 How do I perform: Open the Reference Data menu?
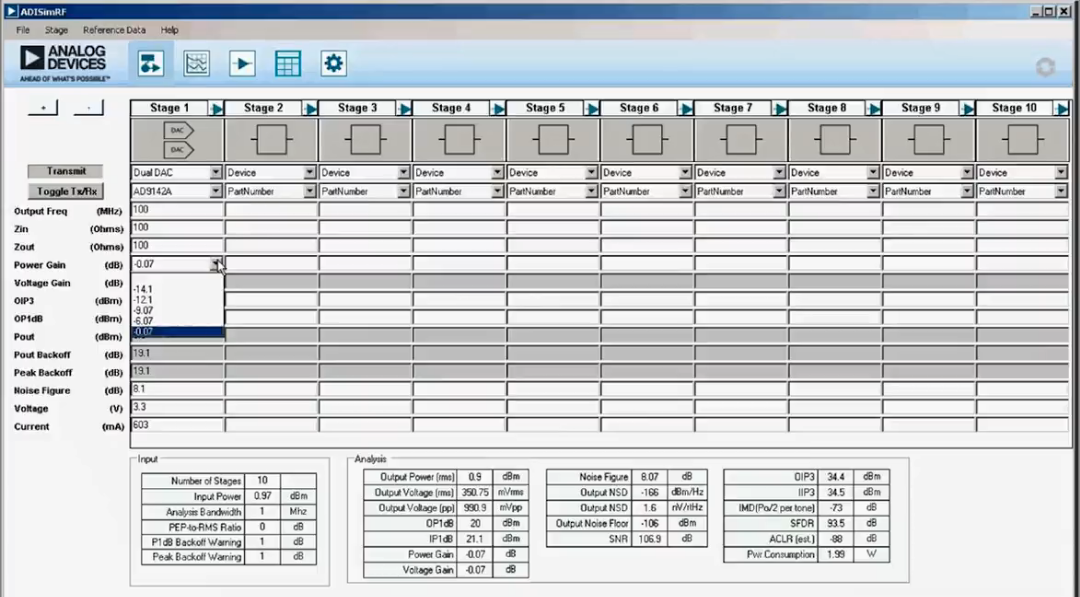(x=114, y=30)
